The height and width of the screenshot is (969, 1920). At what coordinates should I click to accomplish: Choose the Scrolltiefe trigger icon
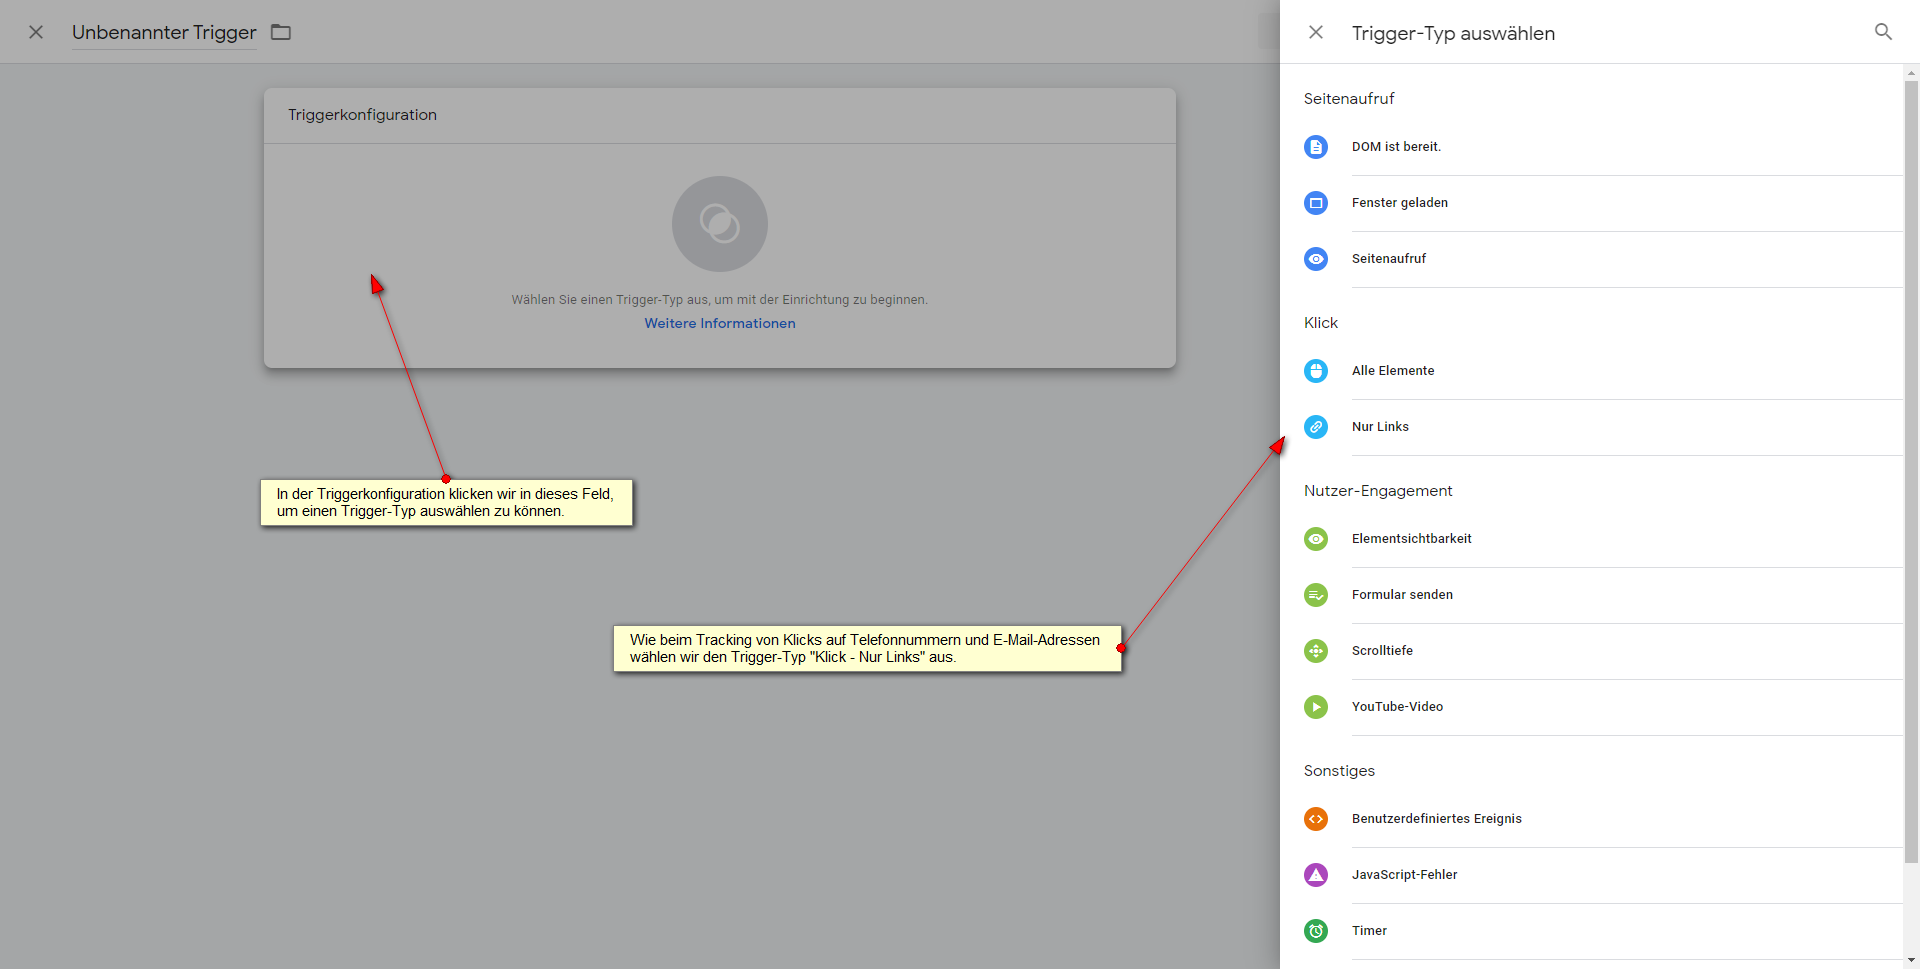(1316, 651)
